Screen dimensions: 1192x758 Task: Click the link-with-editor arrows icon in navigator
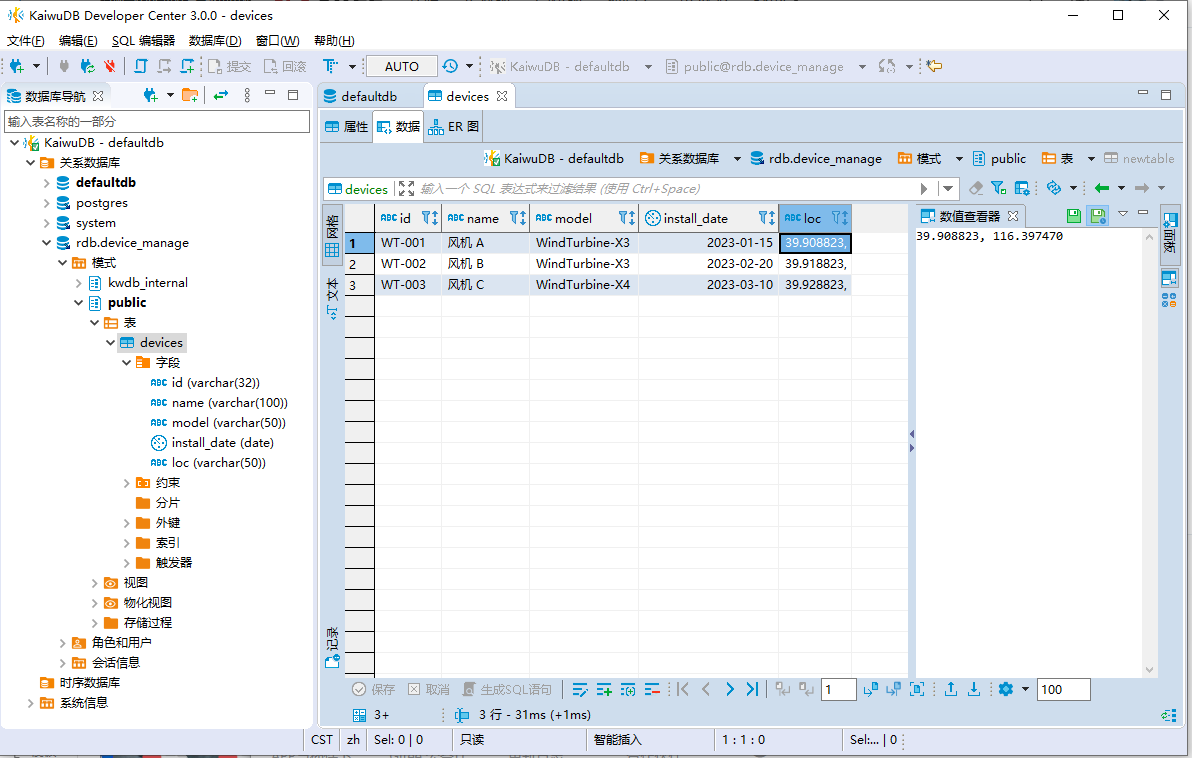(x=221, y=95)
